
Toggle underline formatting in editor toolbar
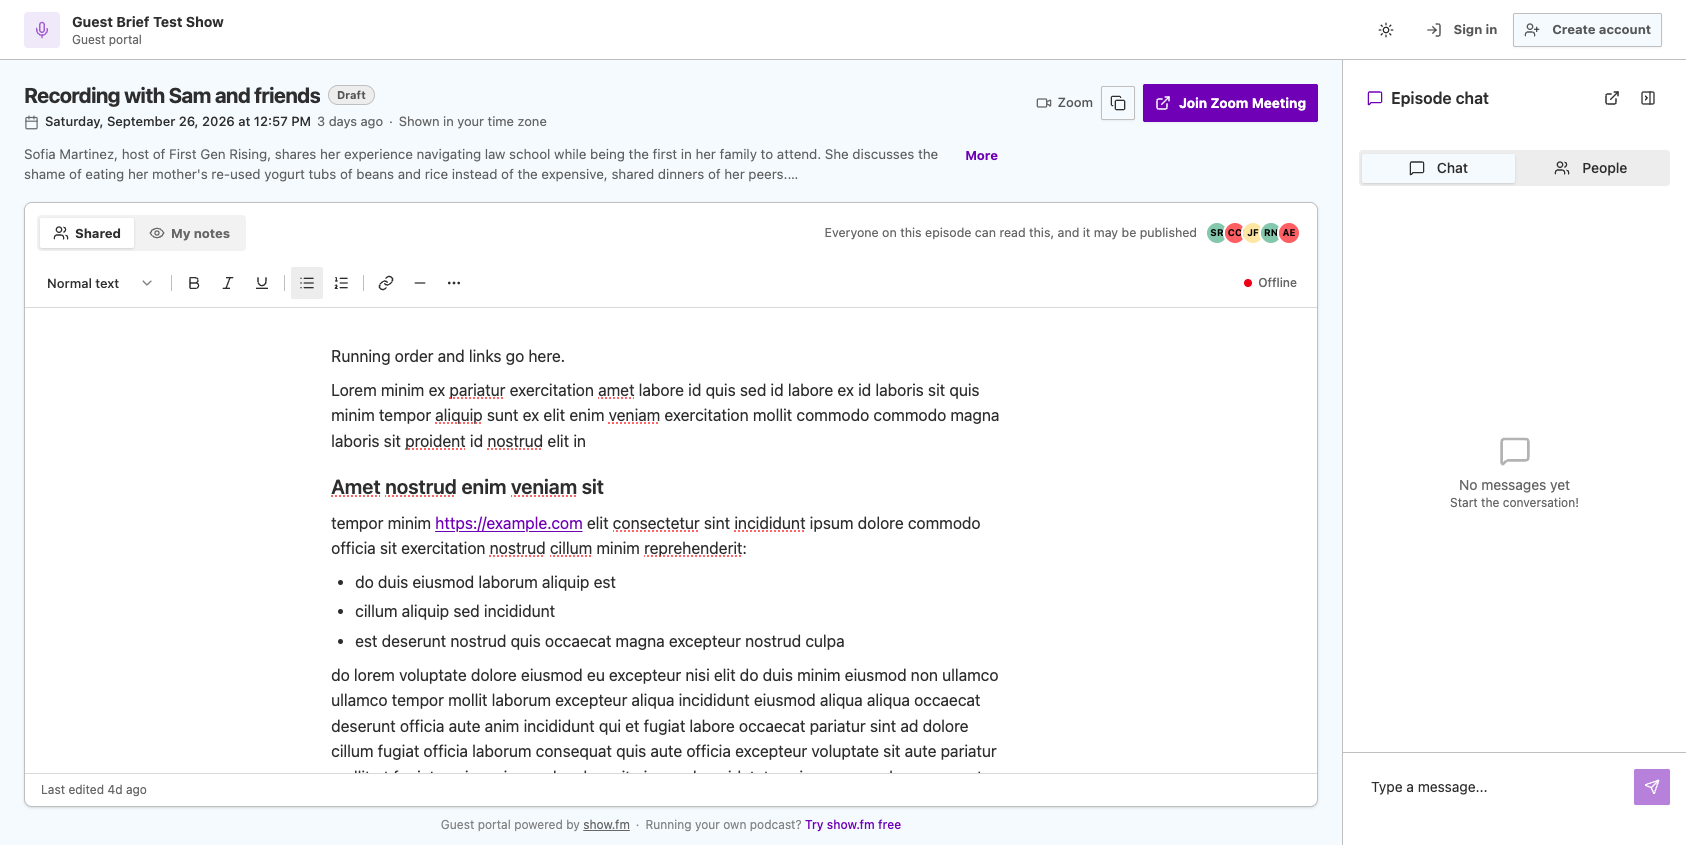[x=262, y=283]
